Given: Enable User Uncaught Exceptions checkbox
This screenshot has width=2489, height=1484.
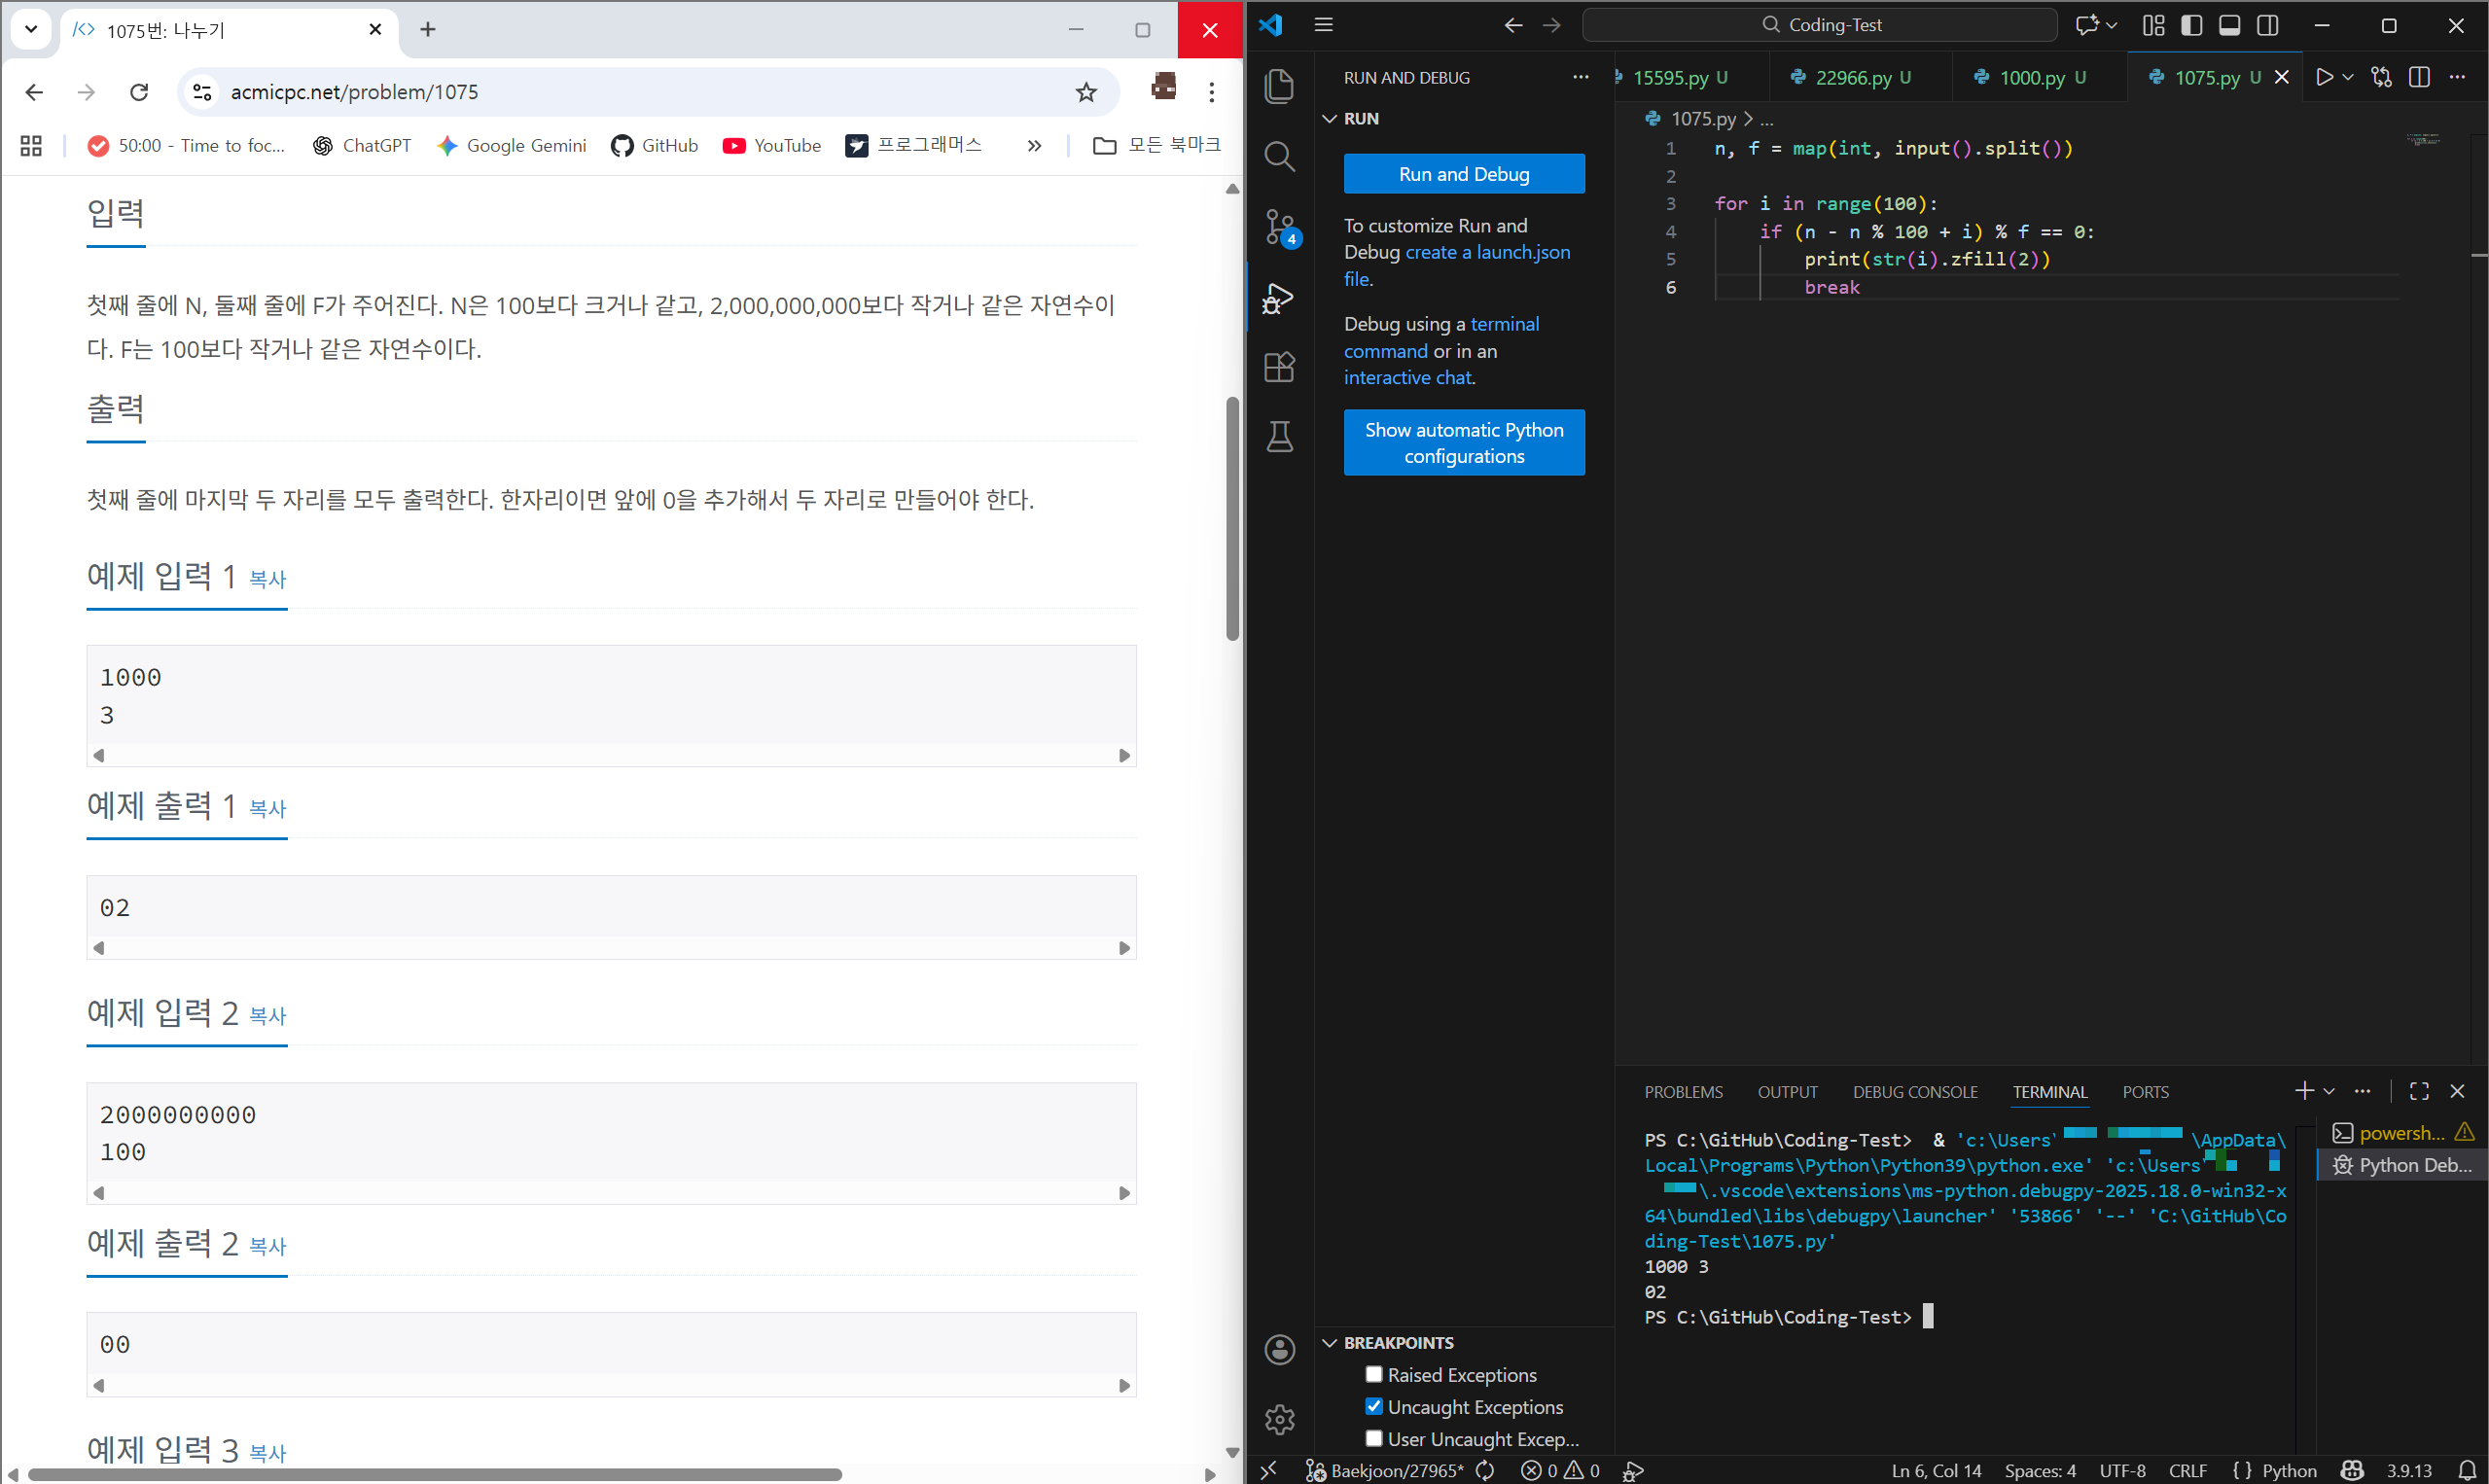Looking at the screenshot, I should point(1374,1438).
